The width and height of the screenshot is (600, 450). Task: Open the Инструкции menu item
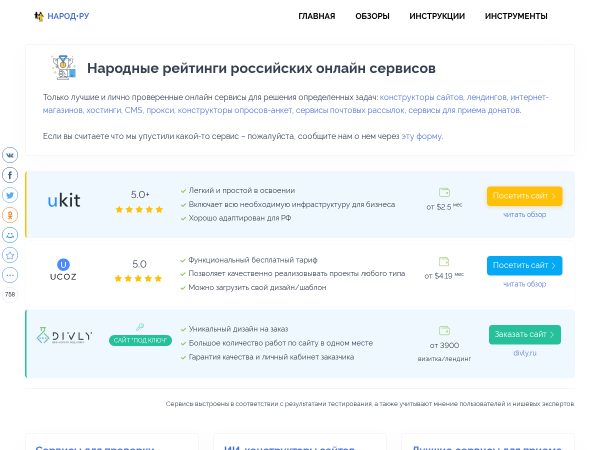pos(437,16)
